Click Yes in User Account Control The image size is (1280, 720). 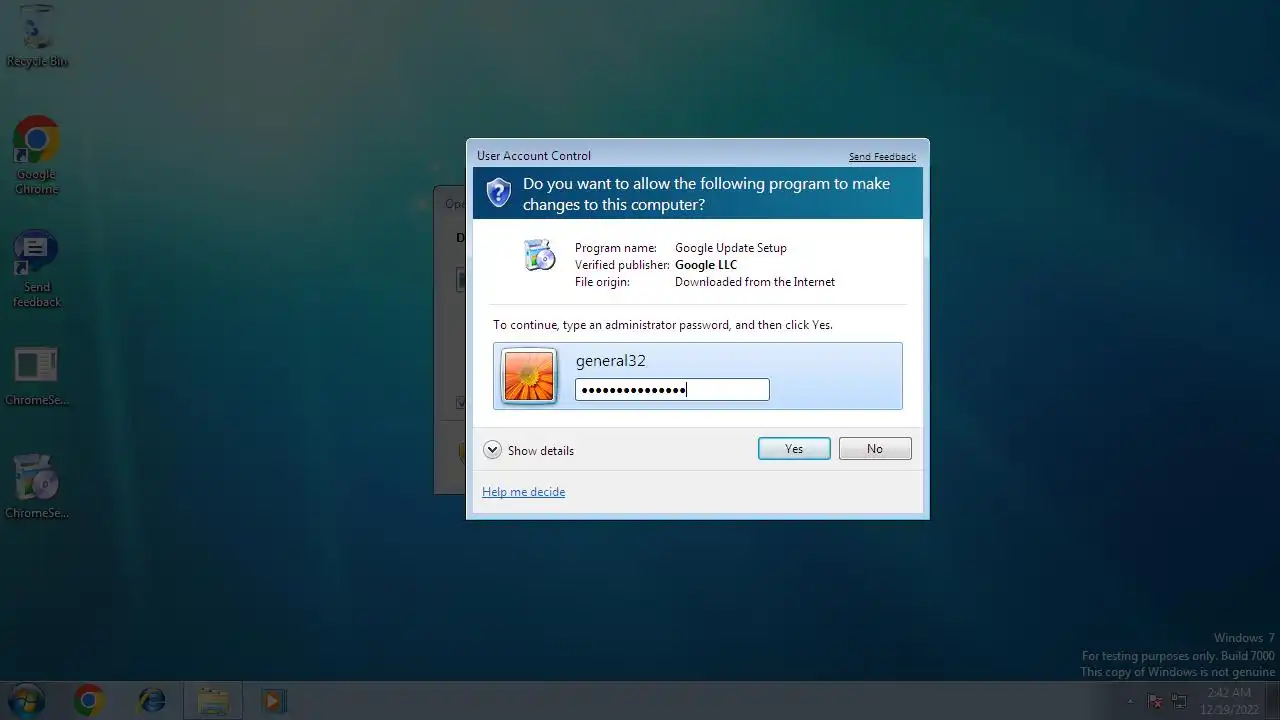pyautogui.click(x=794, y=449)
